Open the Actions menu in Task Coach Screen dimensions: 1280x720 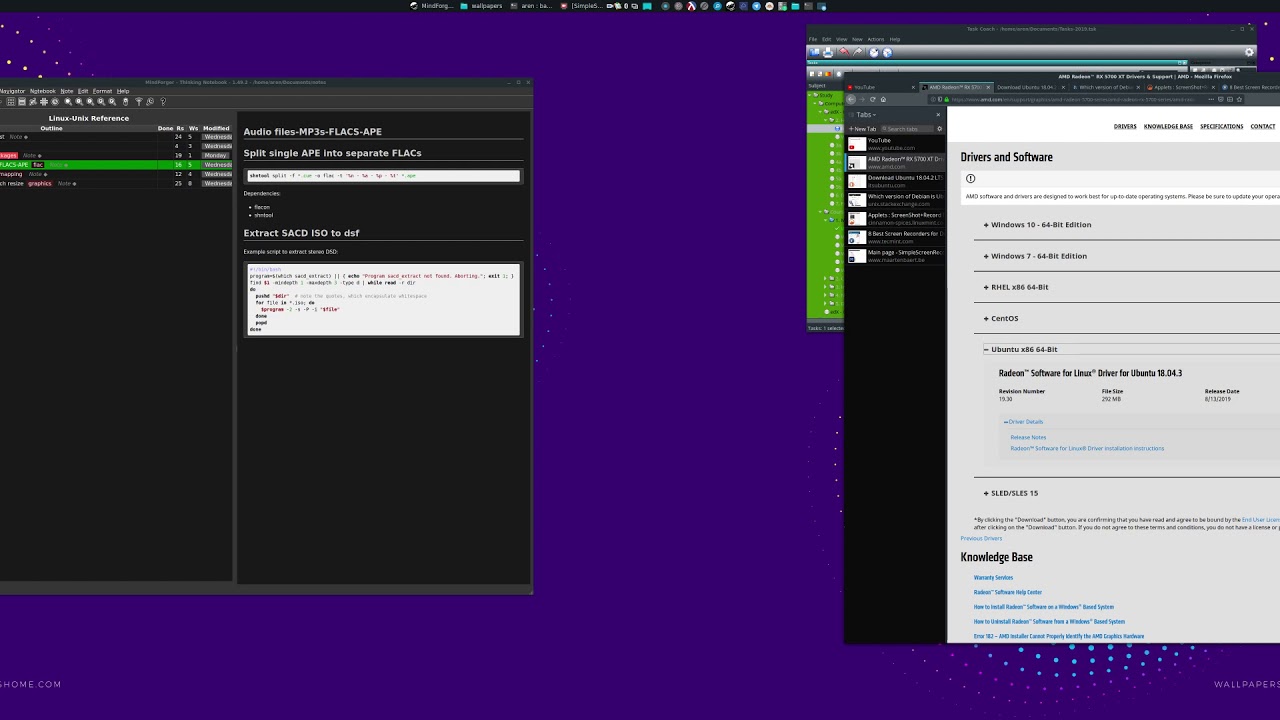coord(875,39)
